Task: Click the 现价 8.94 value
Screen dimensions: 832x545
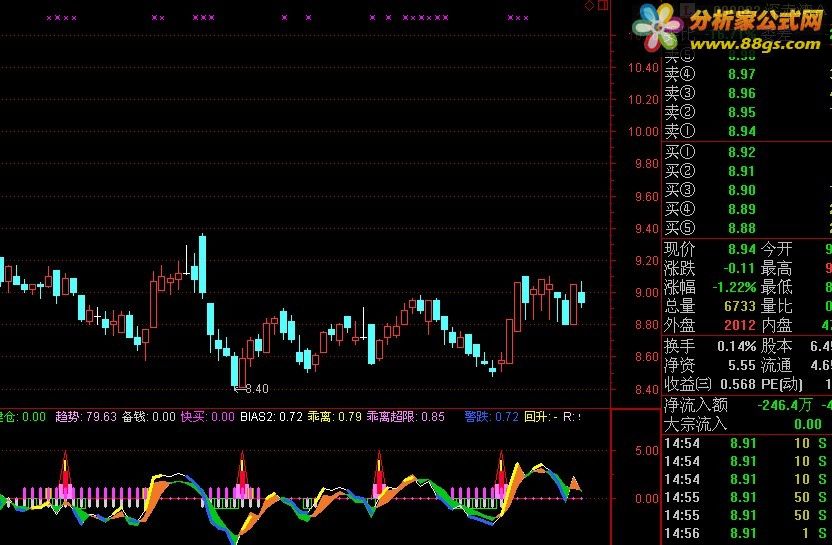Action: pos(741,249)
